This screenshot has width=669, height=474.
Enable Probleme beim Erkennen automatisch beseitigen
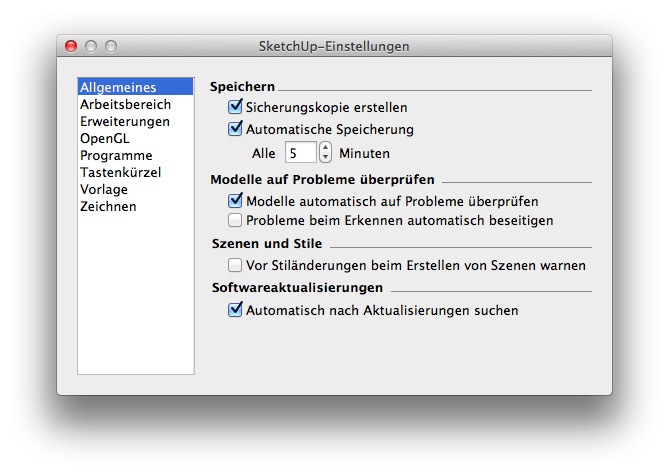(x=236, y=219)
